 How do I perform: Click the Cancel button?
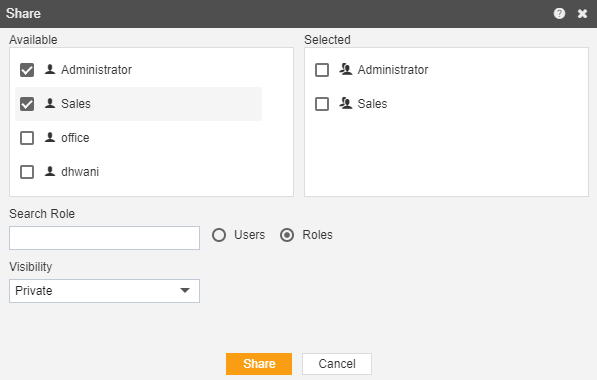[x=337, y=364]
